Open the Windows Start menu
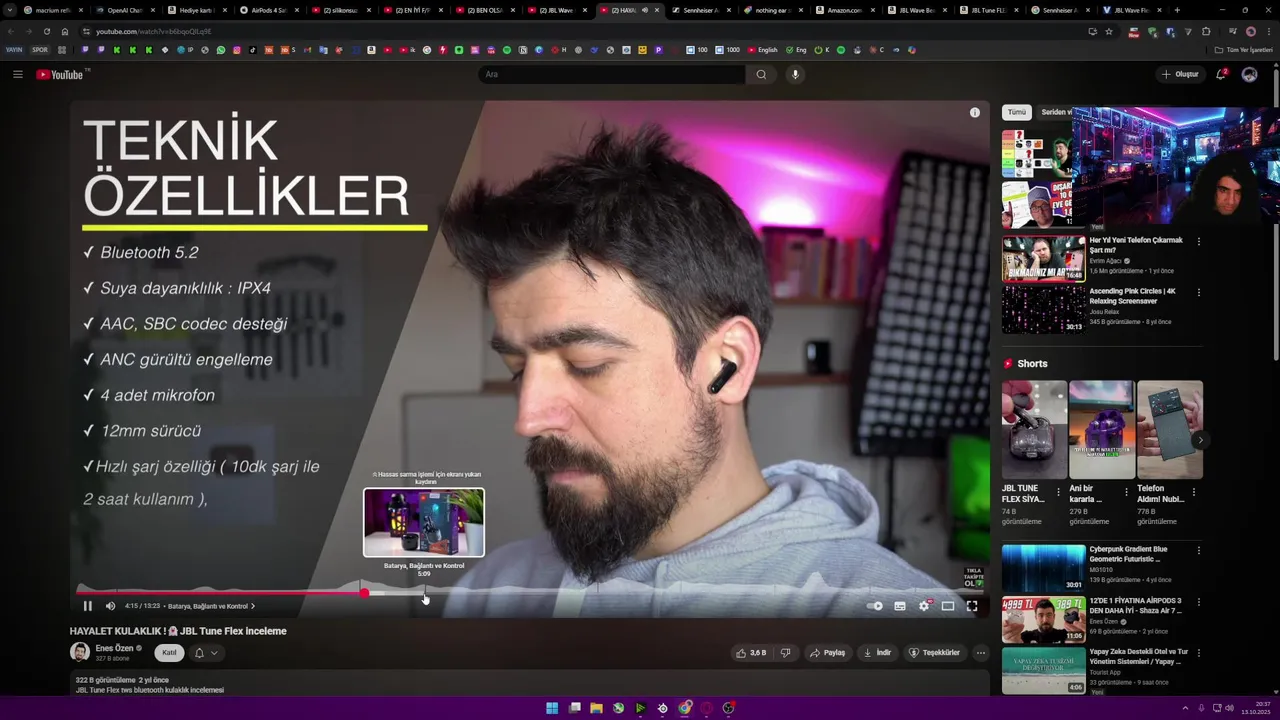This screenshot has height=720, width=1280. point(552,708)
